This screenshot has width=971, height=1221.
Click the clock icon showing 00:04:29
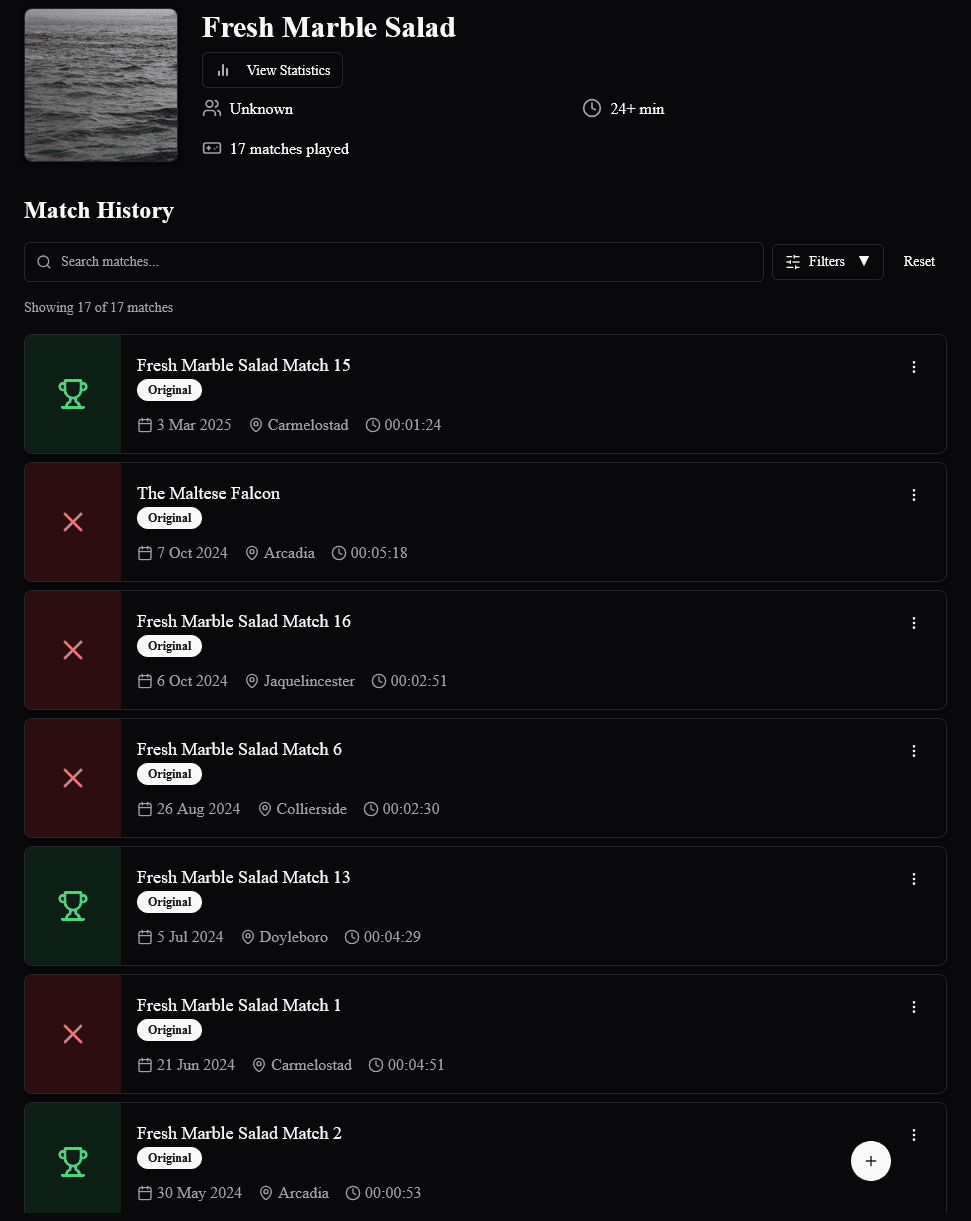(352, 937)
